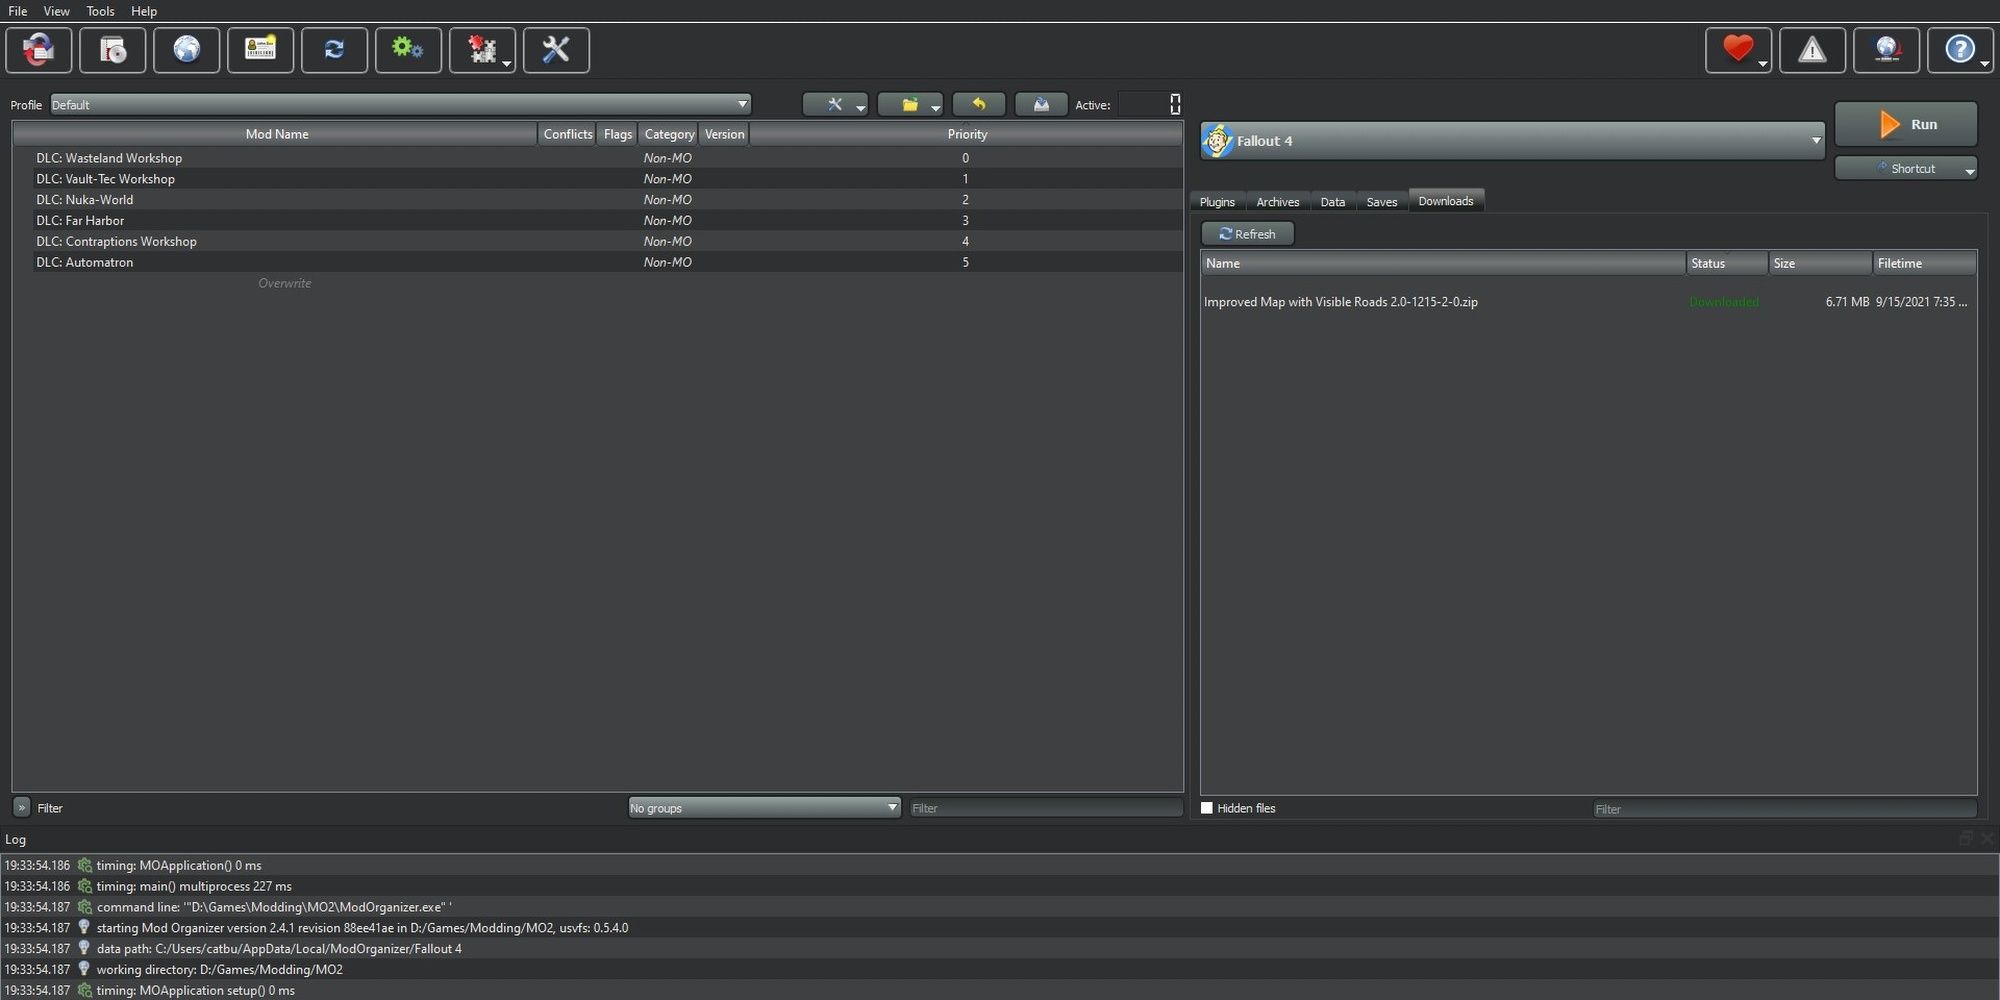This screenshot has height=1000, width=2000.
Task: Open the Profile Default dropdown
Action: point(400,105)
